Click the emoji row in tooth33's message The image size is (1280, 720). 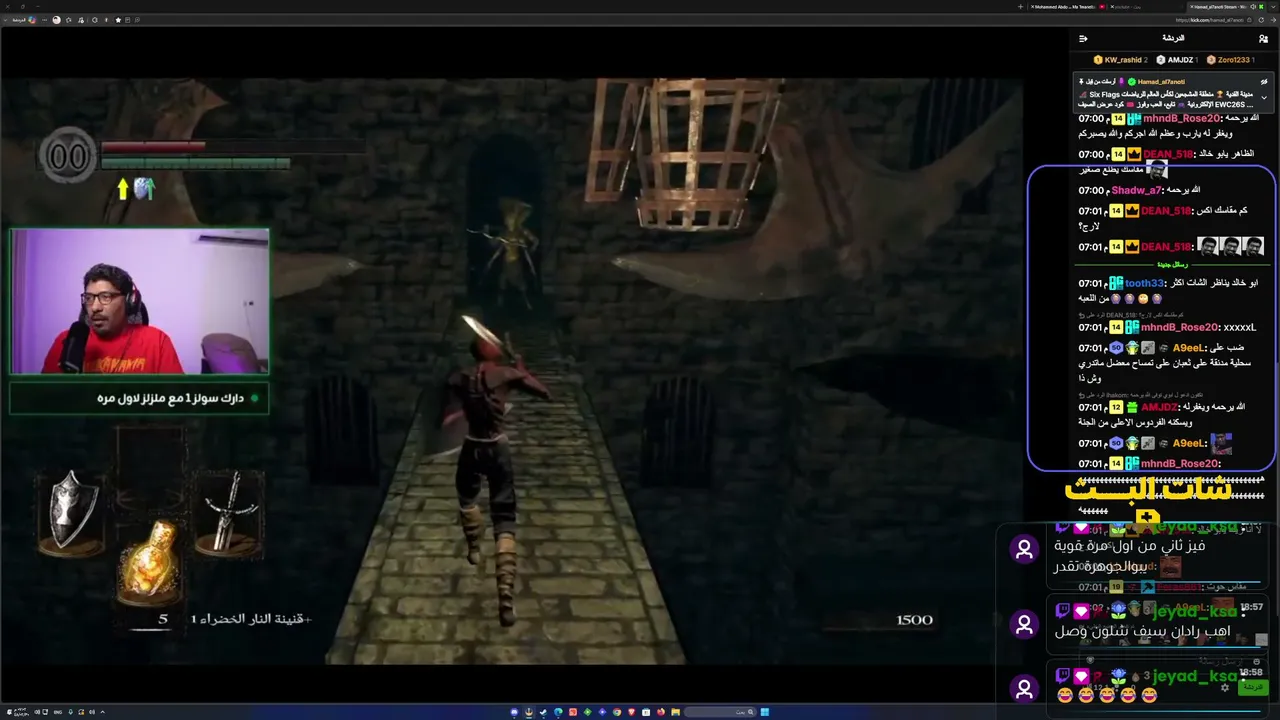coord(1137,298)
